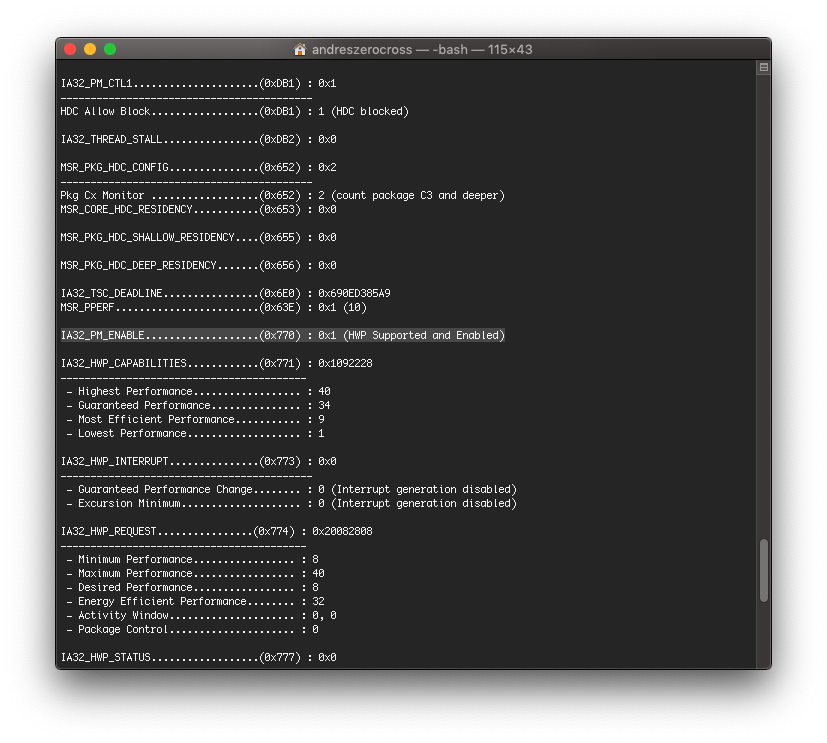This screenshot has height=743, width=827.
Task: Click the green zoom window button
Action: click(110, 50)
